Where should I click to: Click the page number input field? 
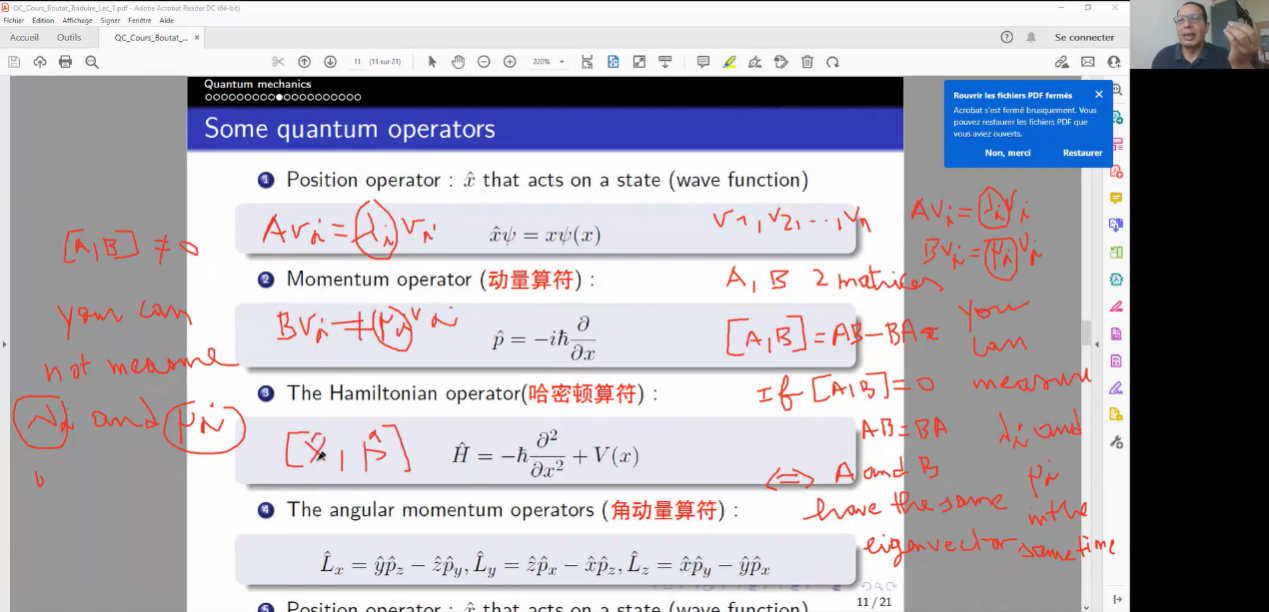[x=357, y=62]
